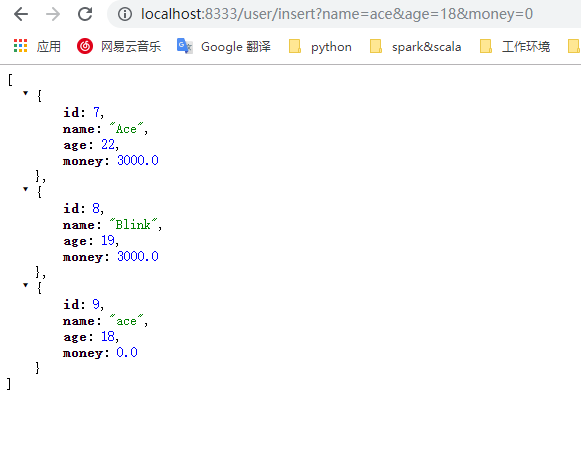The image size is (581, 454).
Task: View site information icon in address bar
Action: [x=125, y=14]
